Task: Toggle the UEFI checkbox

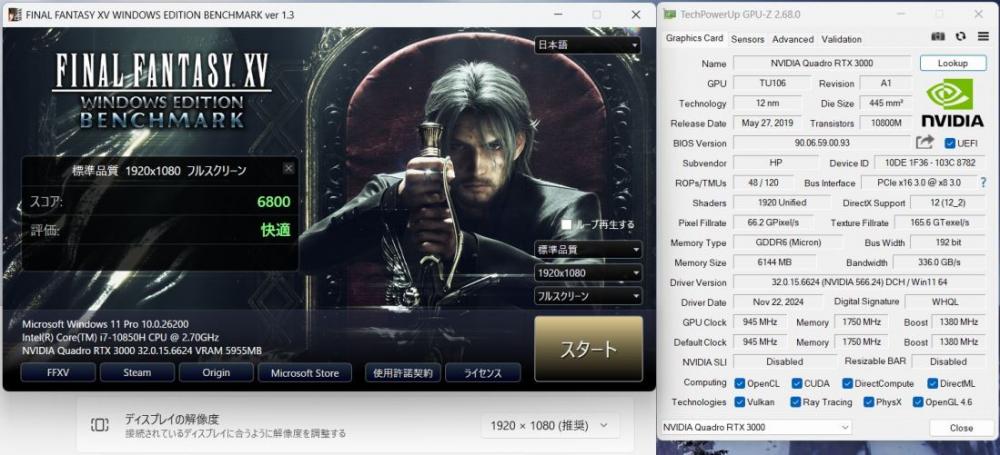Action: [950, 143]
